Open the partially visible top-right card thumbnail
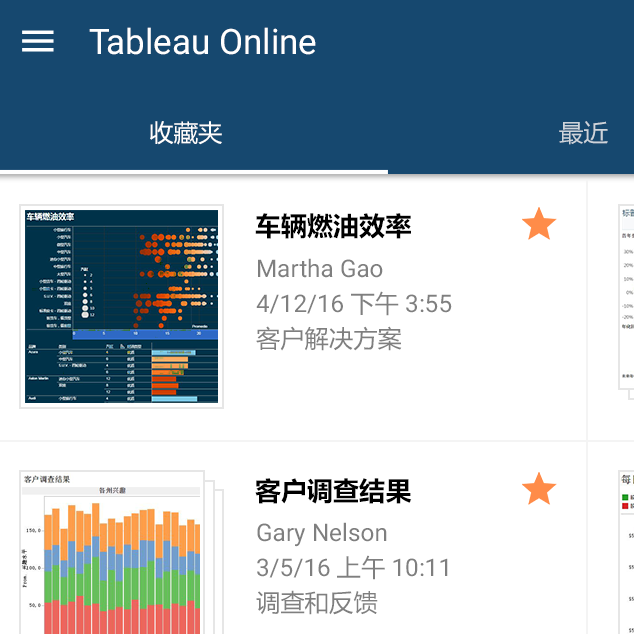 (626, 297)
